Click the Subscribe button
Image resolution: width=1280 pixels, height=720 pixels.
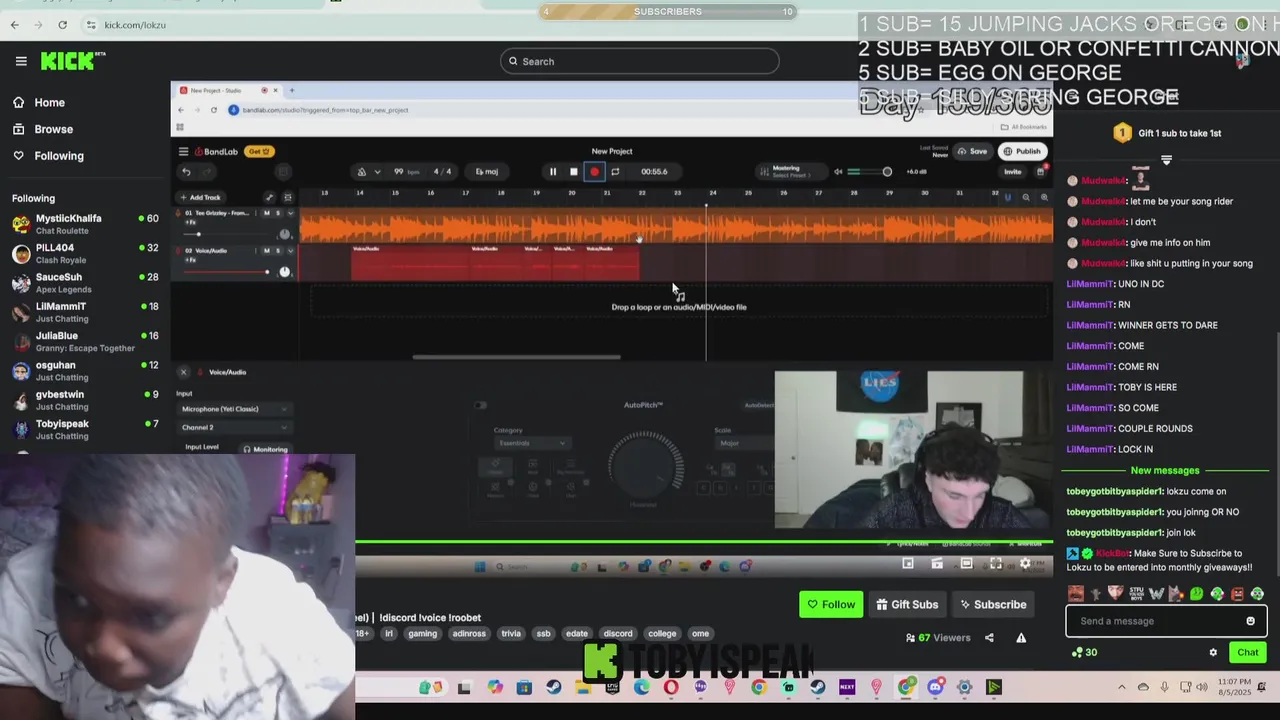click(992, 604)
